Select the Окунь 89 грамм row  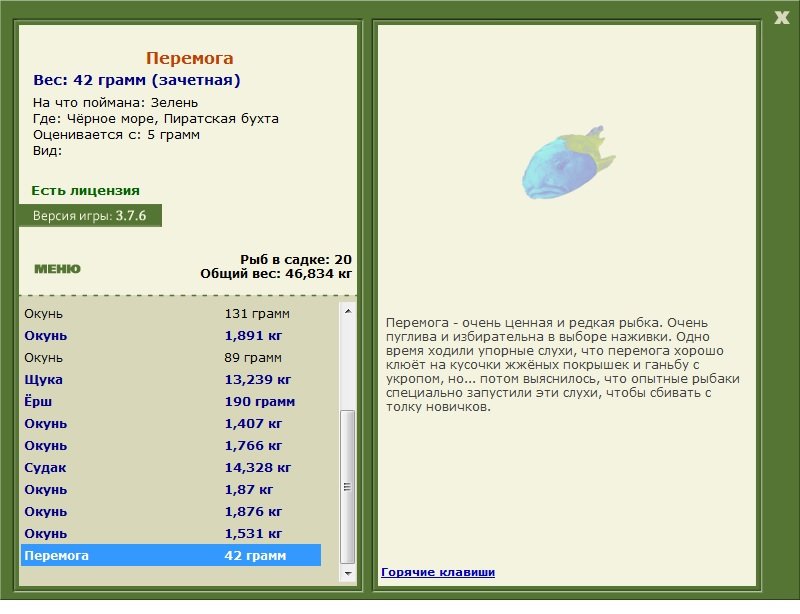[x=171, y=357]
